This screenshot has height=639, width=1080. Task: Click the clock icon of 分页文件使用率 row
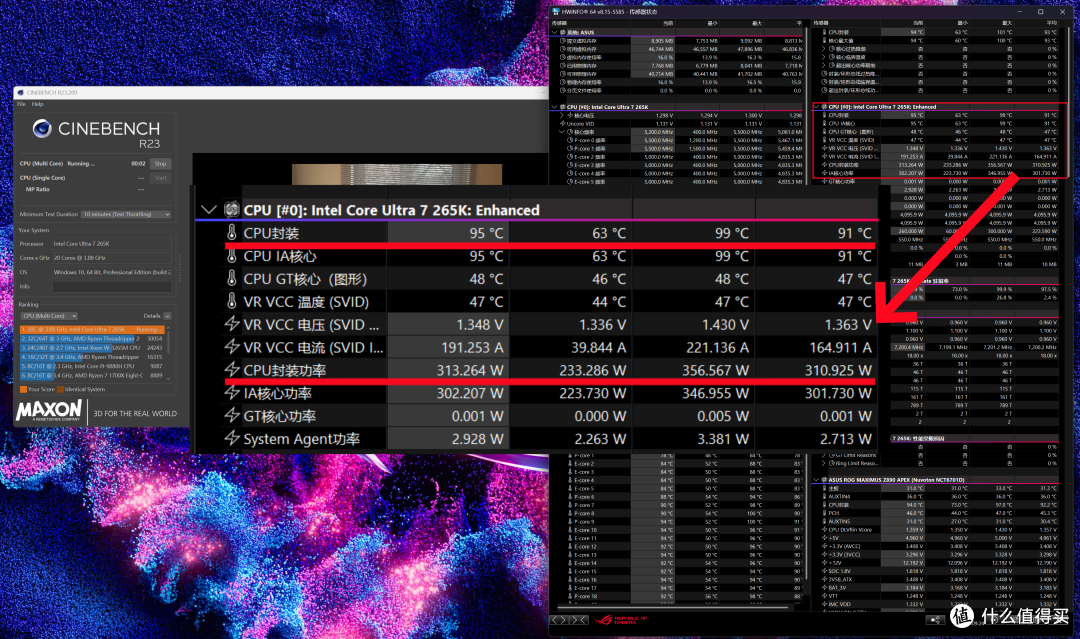[563, 90]
